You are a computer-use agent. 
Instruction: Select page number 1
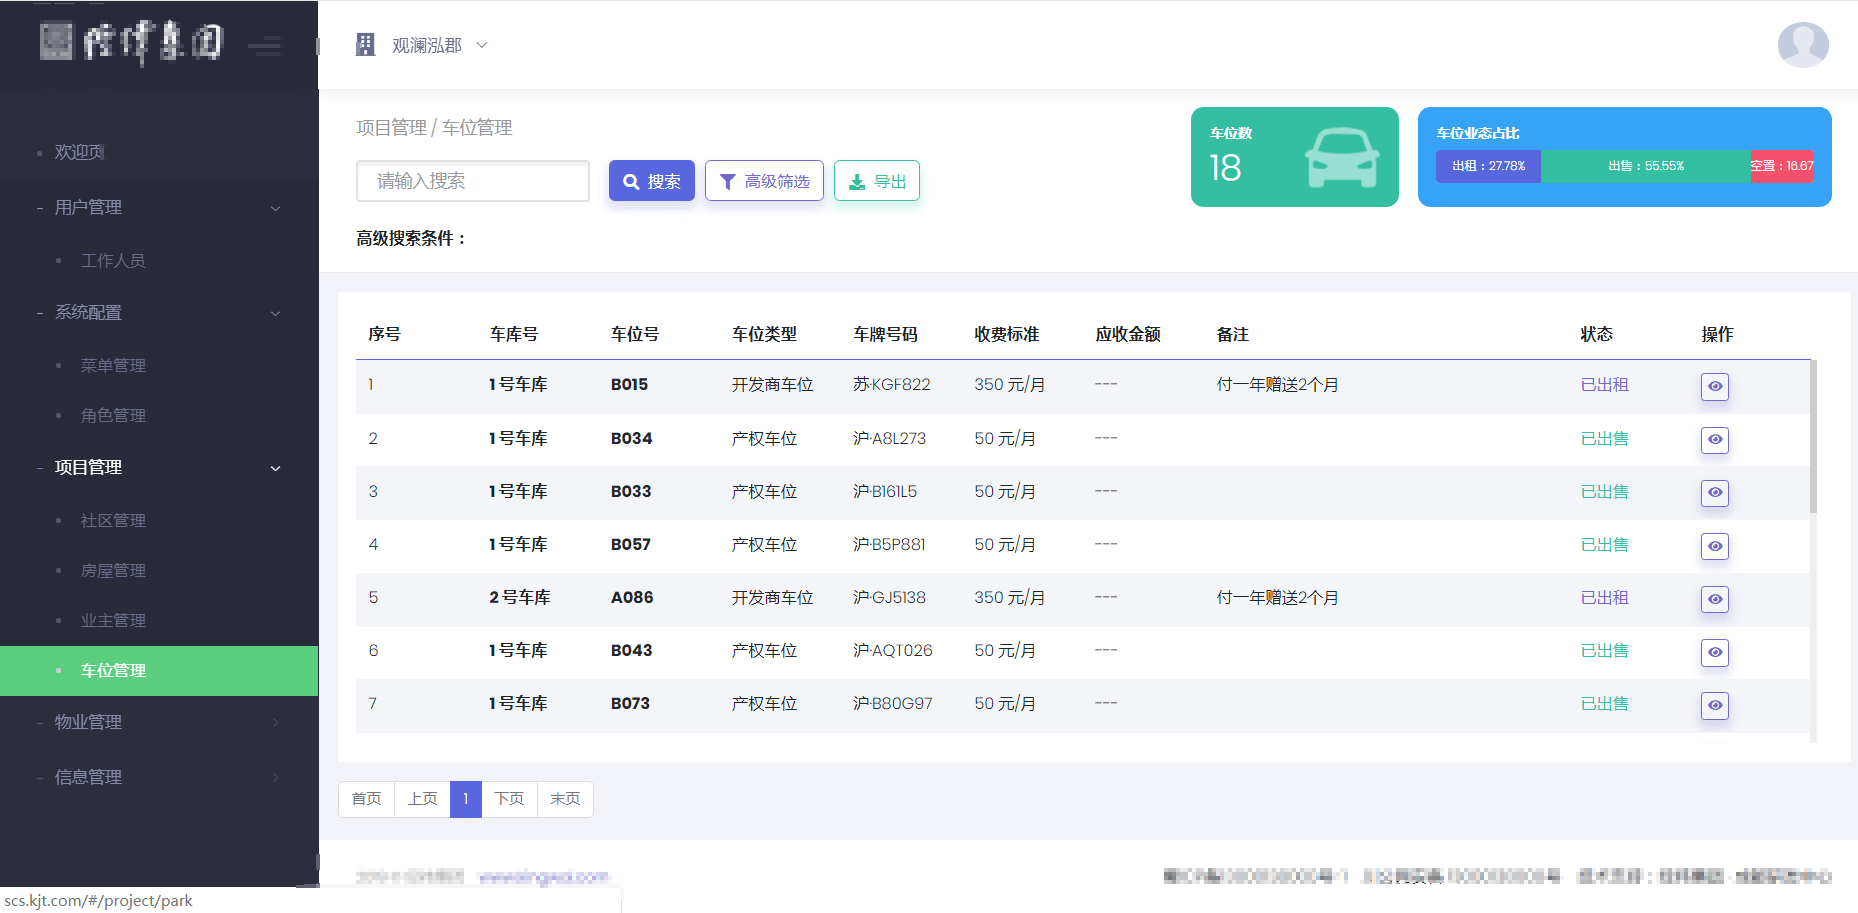tap(466, 799)
